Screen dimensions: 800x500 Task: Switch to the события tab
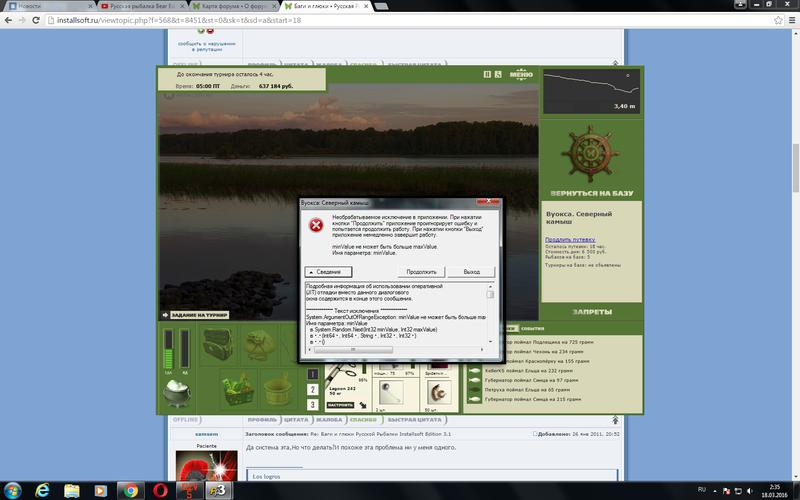(x=532, y=329)
